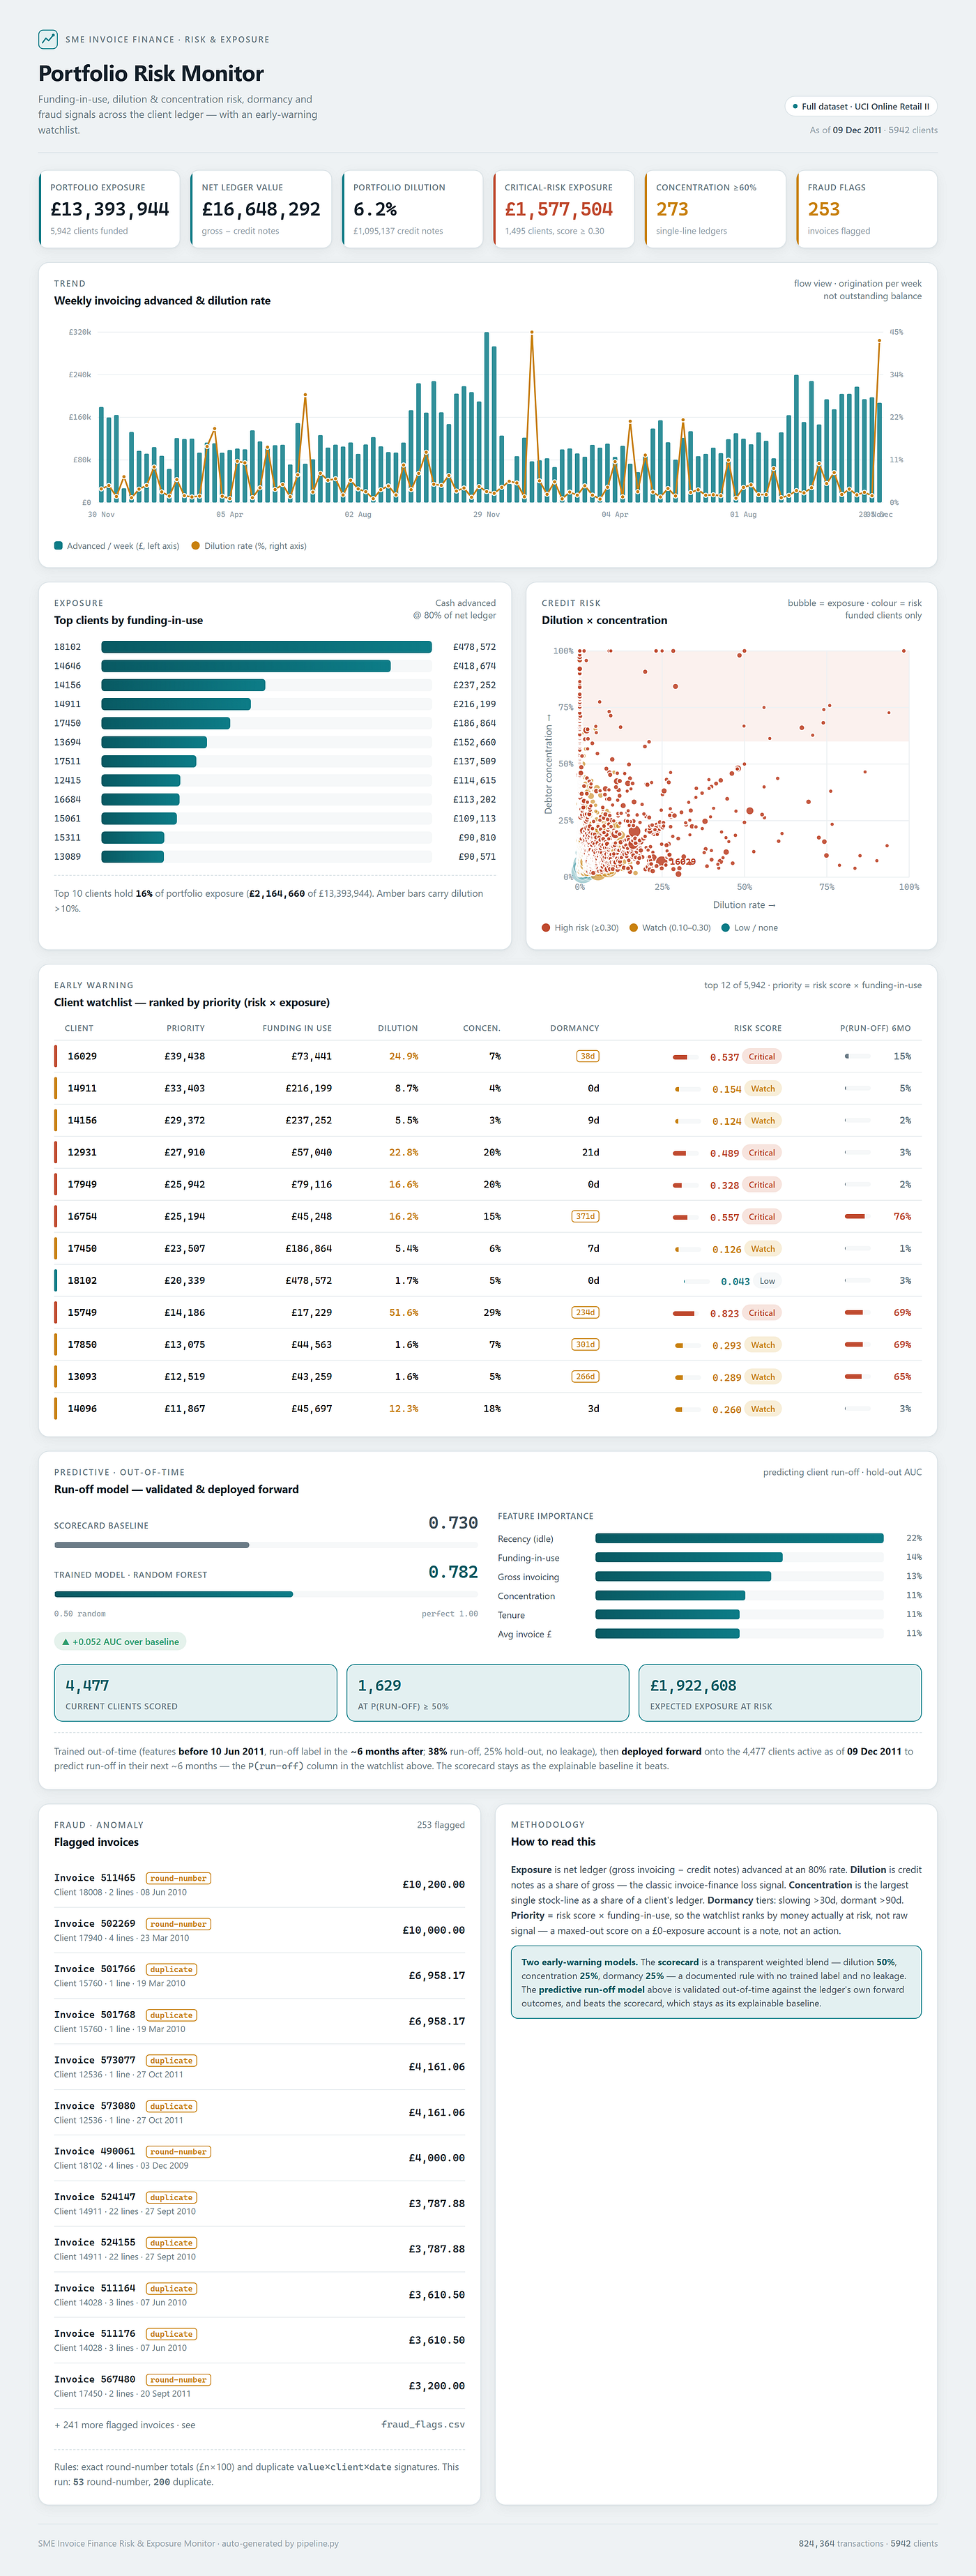The width and height of the screenshot is (976, 2576).
Task: Click client 13089 in top clients list
Action: click(x=67, y=857)
